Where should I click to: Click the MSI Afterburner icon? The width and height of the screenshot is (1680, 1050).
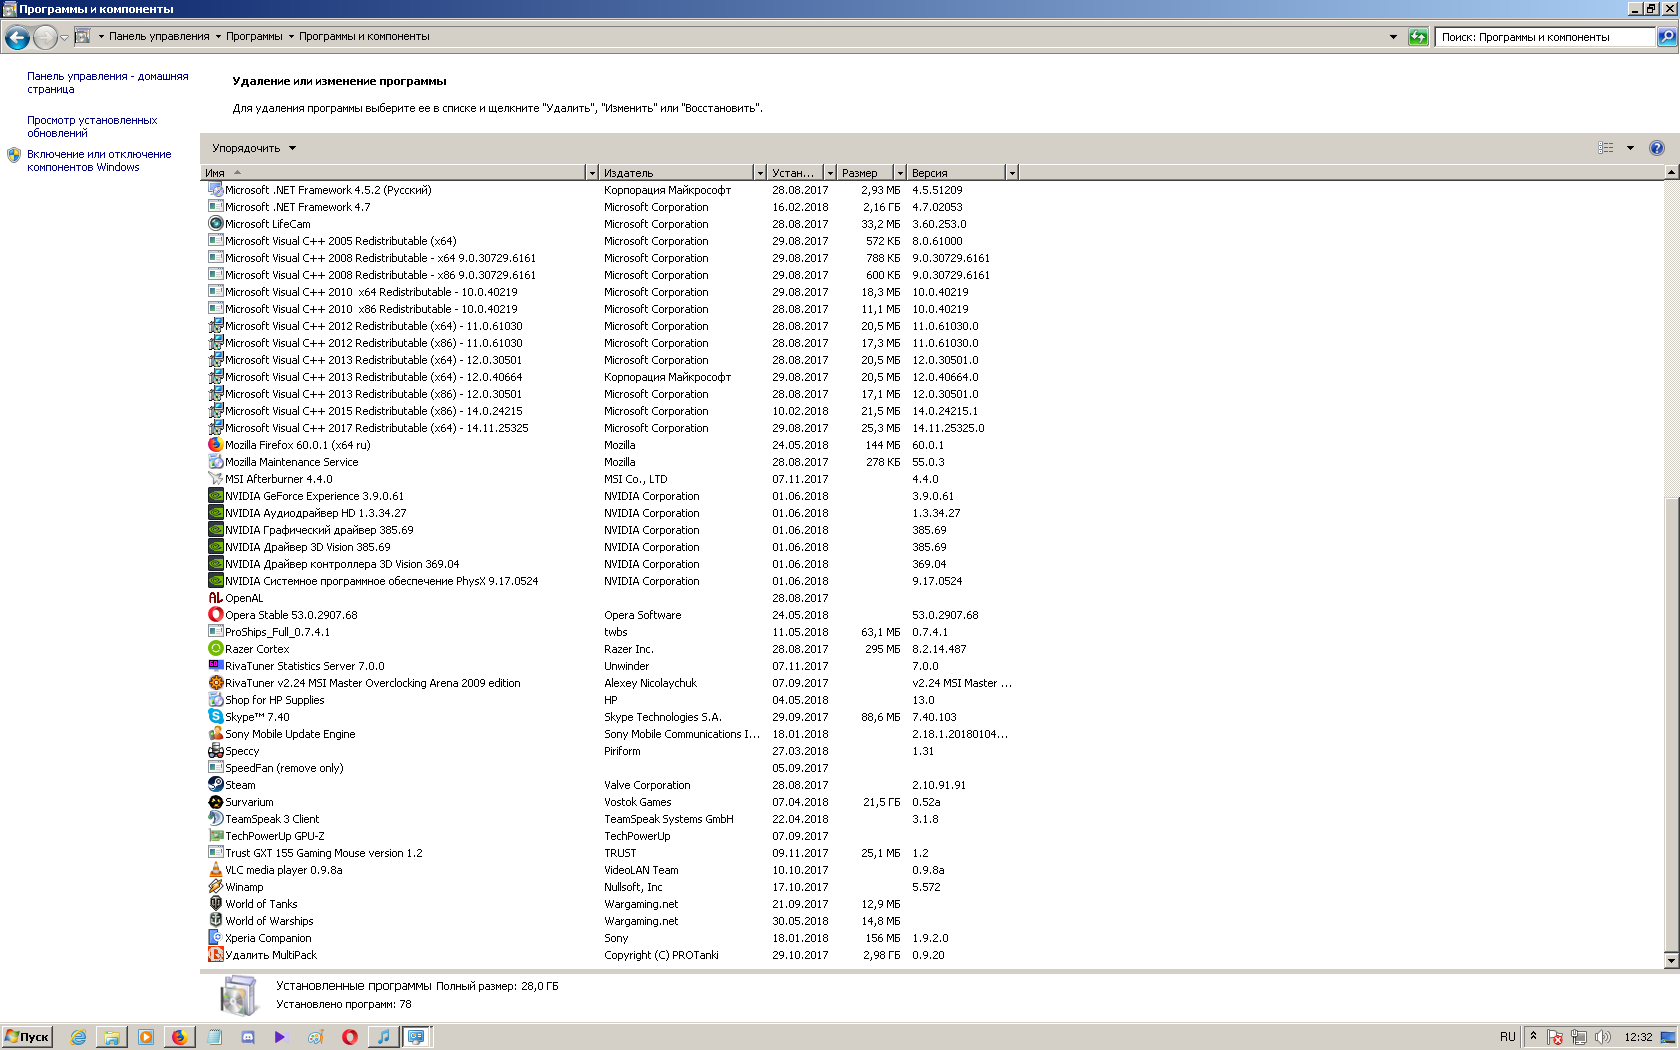215,479
